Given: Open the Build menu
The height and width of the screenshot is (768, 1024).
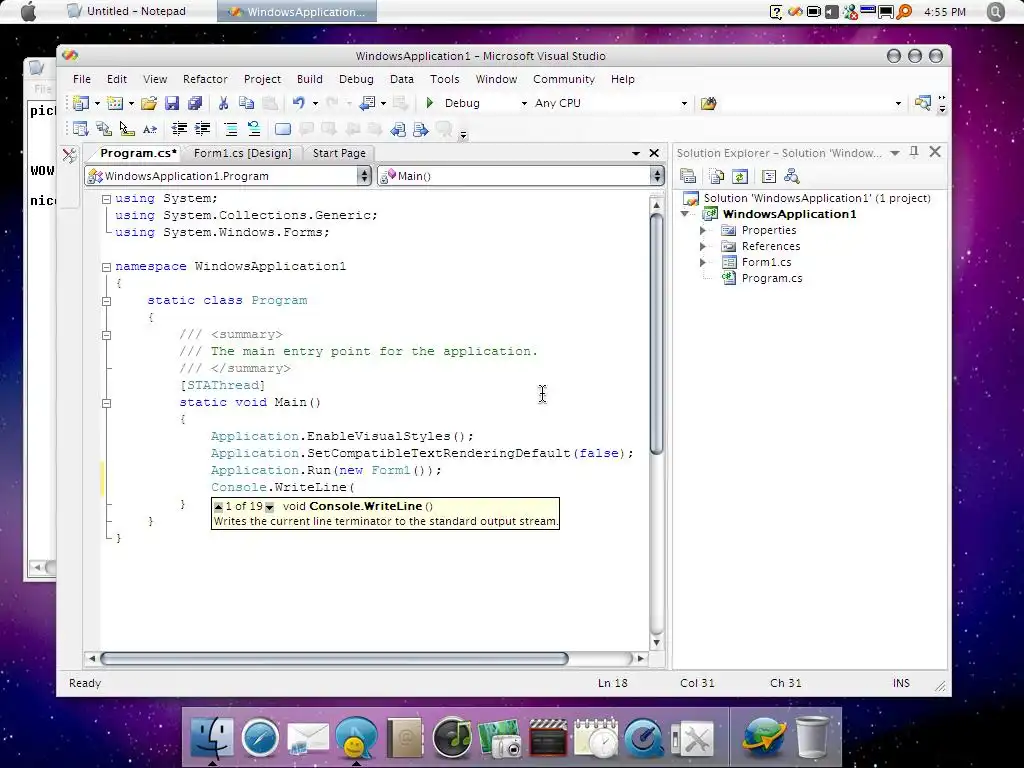Looking at the screenshot, I should click(310, 79).
